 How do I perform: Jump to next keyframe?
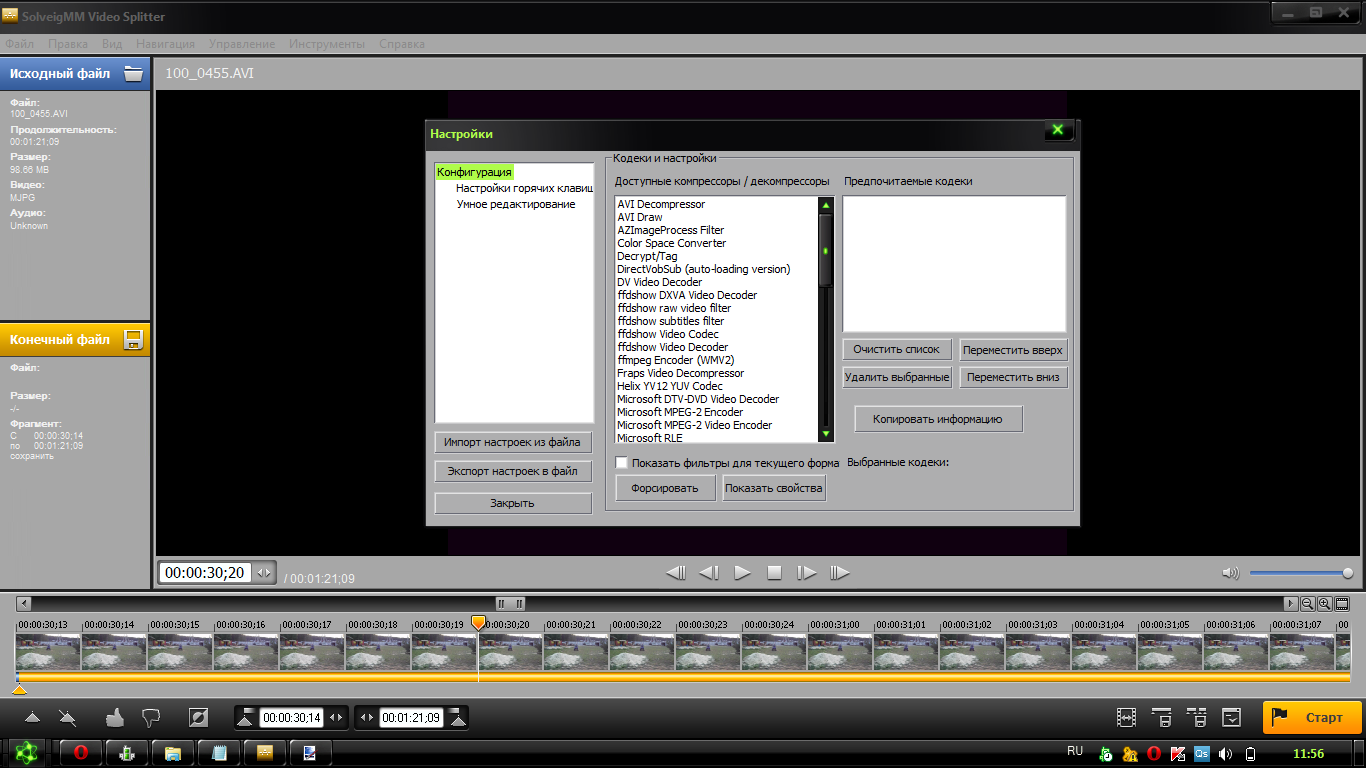pos(840,573)
